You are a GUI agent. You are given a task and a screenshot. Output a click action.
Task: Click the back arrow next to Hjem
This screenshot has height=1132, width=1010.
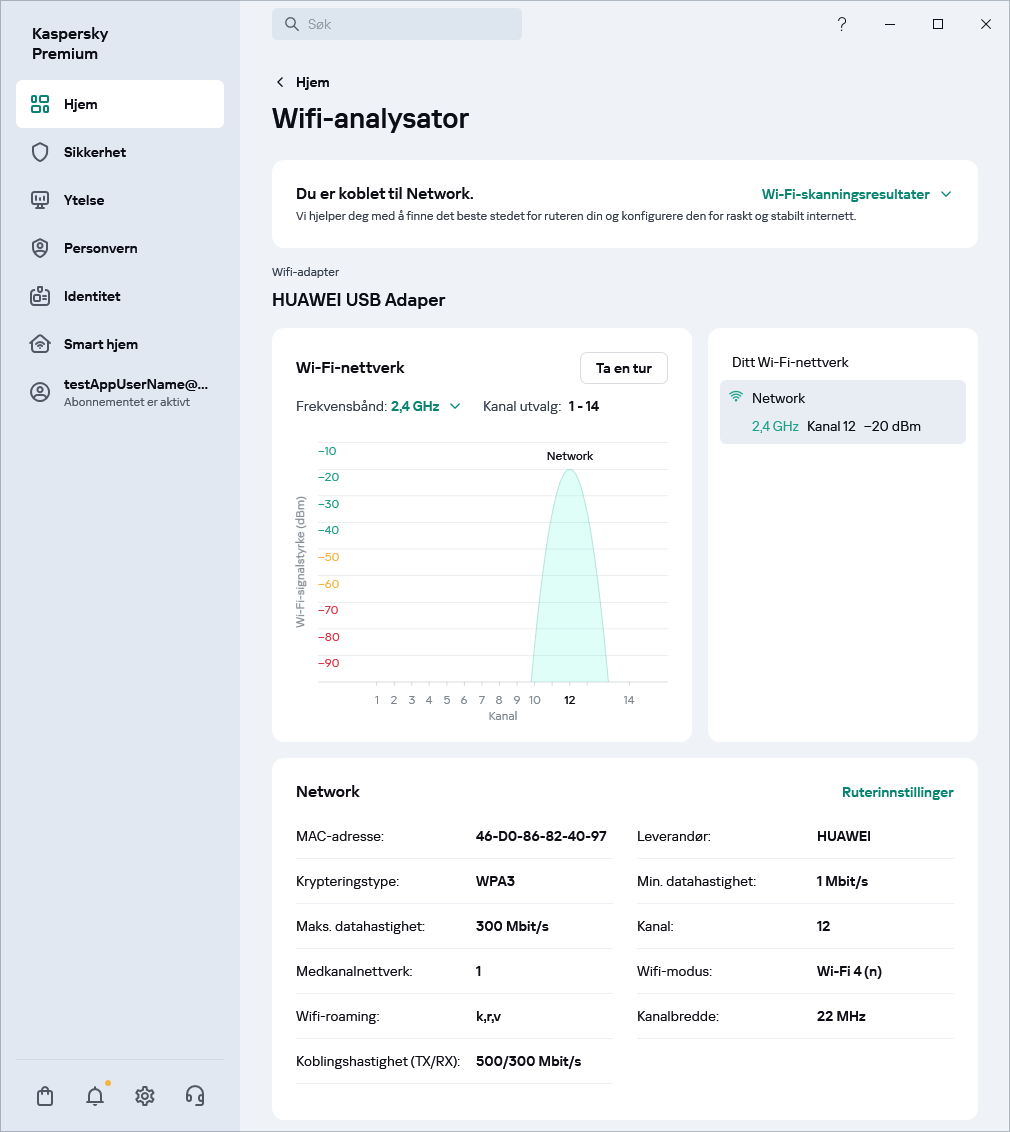[x=280, y=82]
